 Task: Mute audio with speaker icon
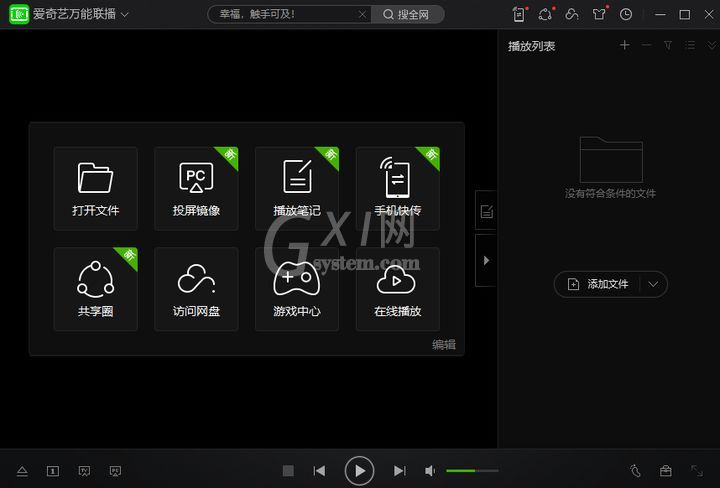(x=430, y=471)
